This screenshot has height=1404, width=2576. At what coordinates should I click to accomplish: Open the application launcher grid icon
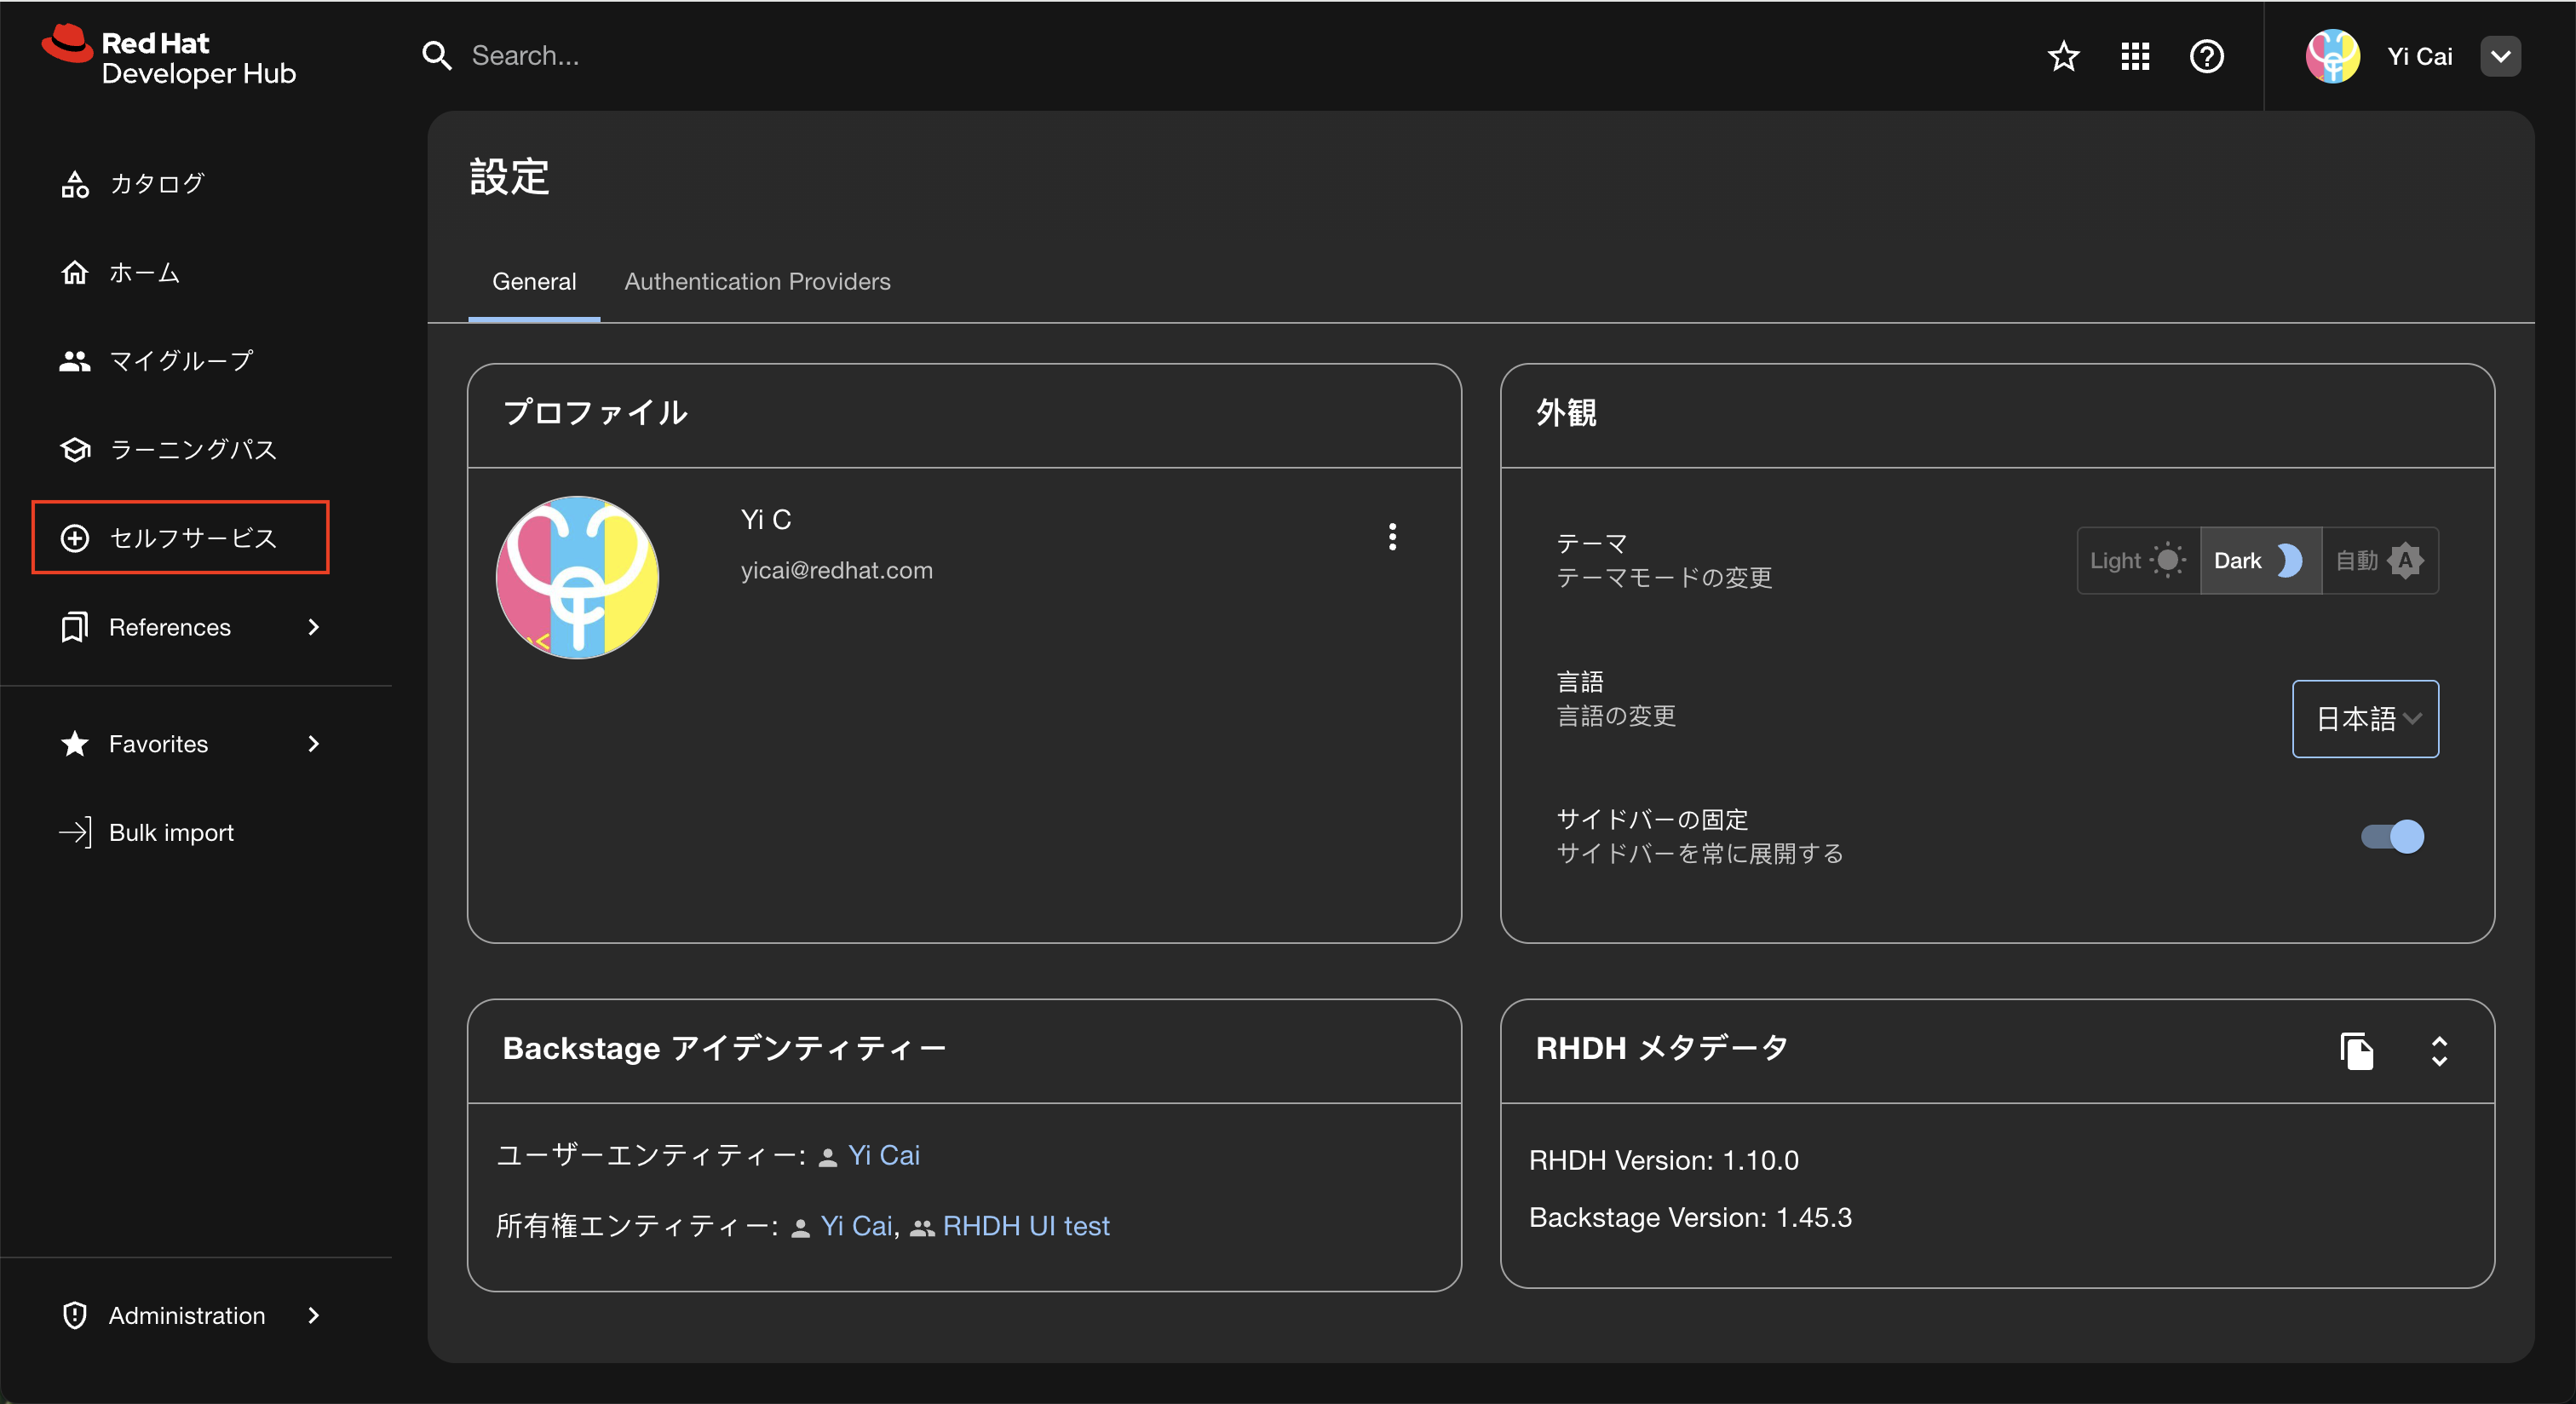pos(2135,57)
